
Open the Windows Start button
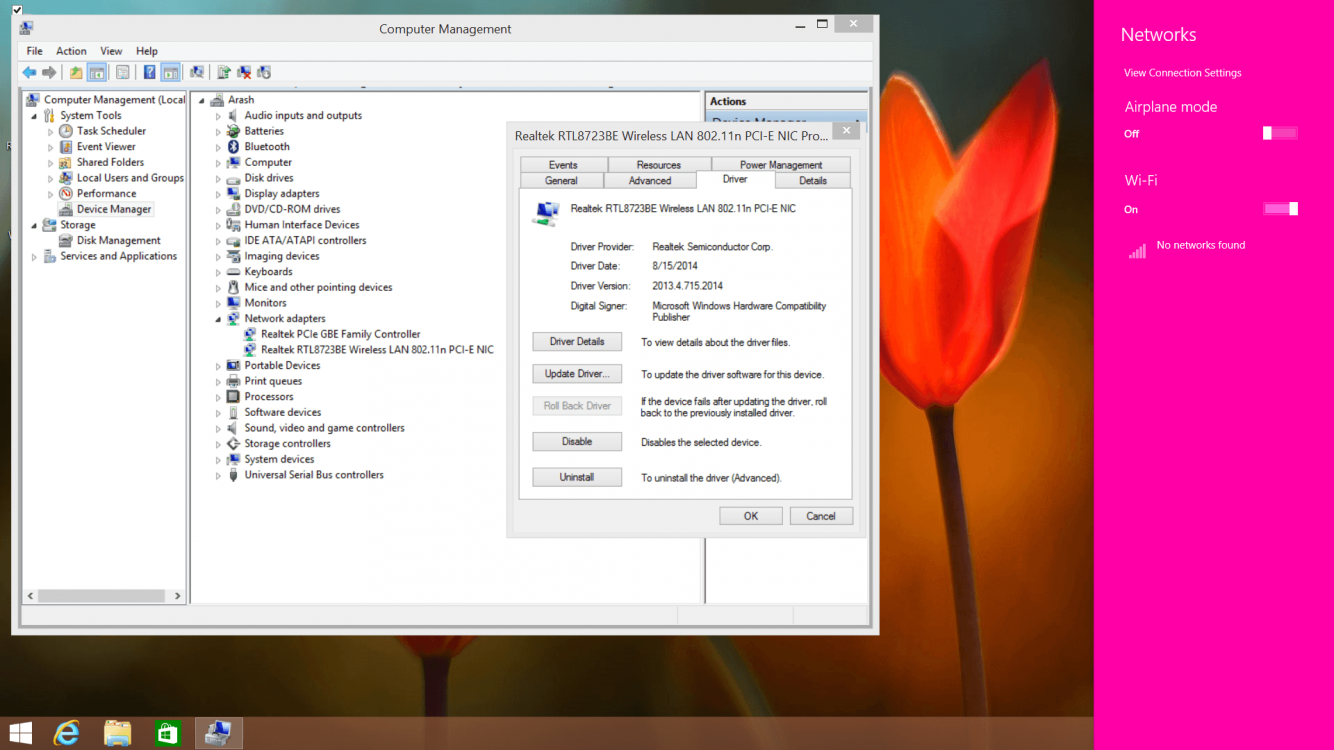pos(20,733)
